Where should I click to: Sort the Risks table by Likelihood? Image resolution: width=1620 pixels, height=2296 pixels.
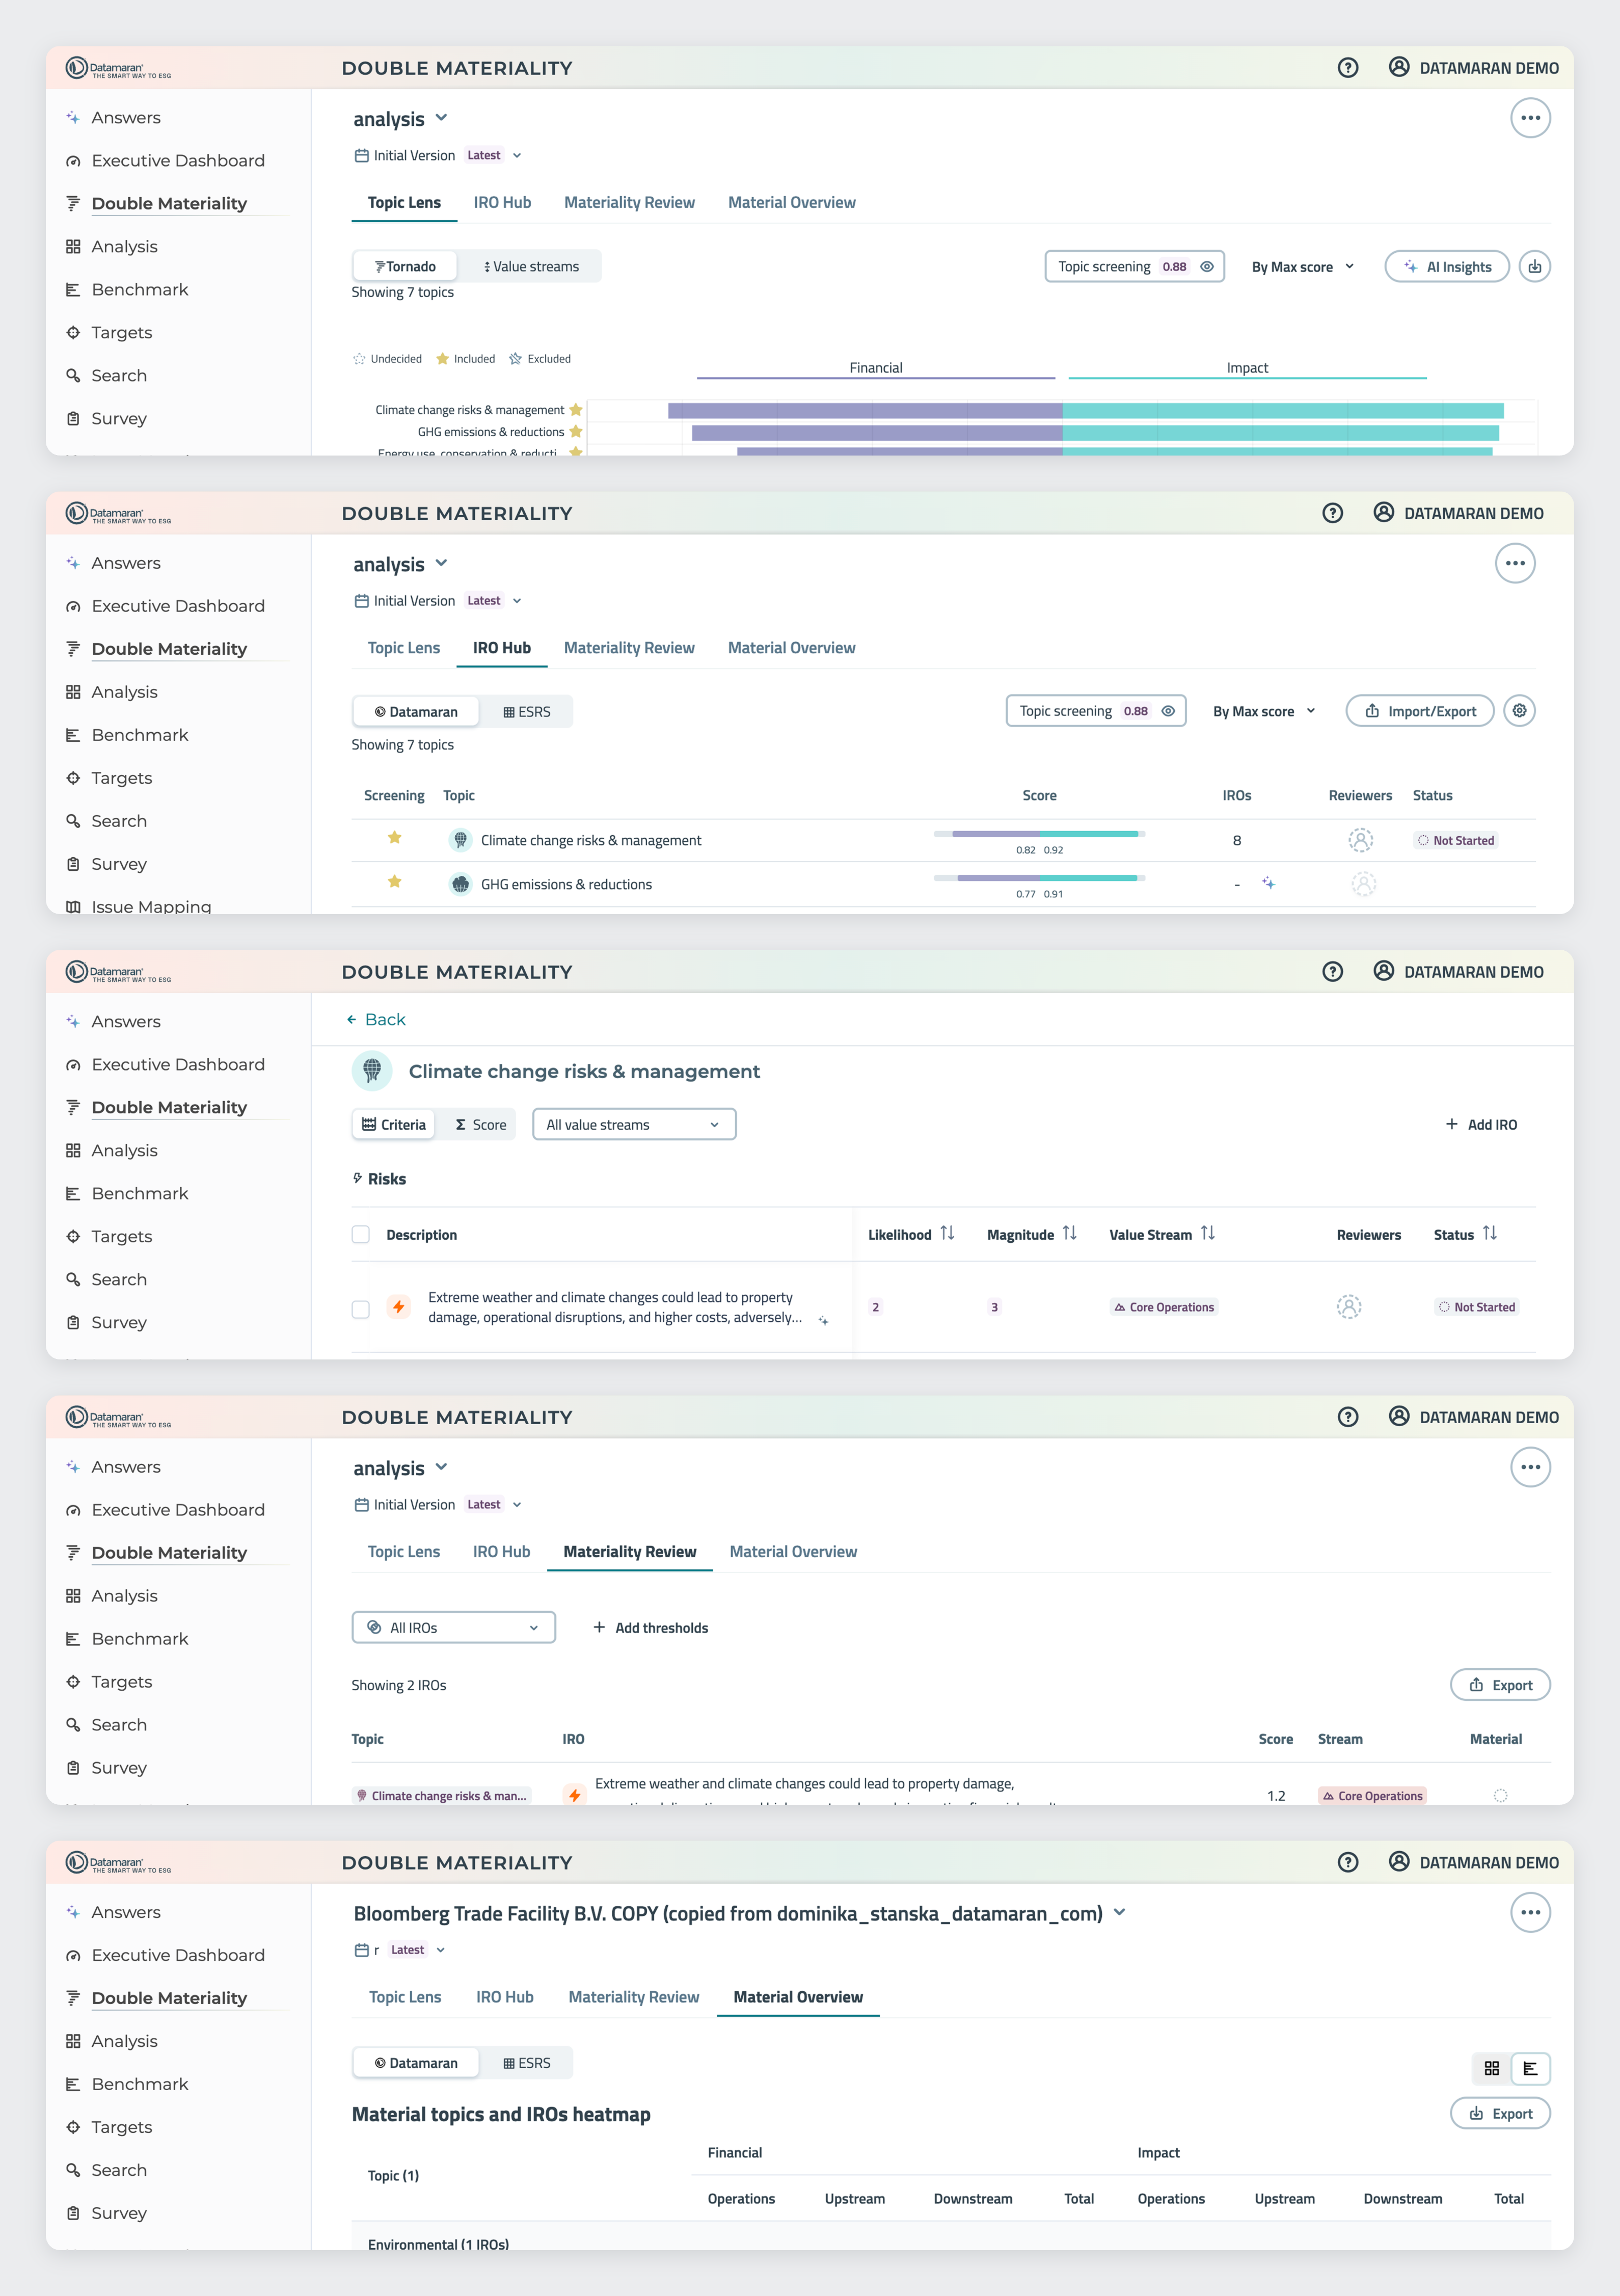[947, 1233]
